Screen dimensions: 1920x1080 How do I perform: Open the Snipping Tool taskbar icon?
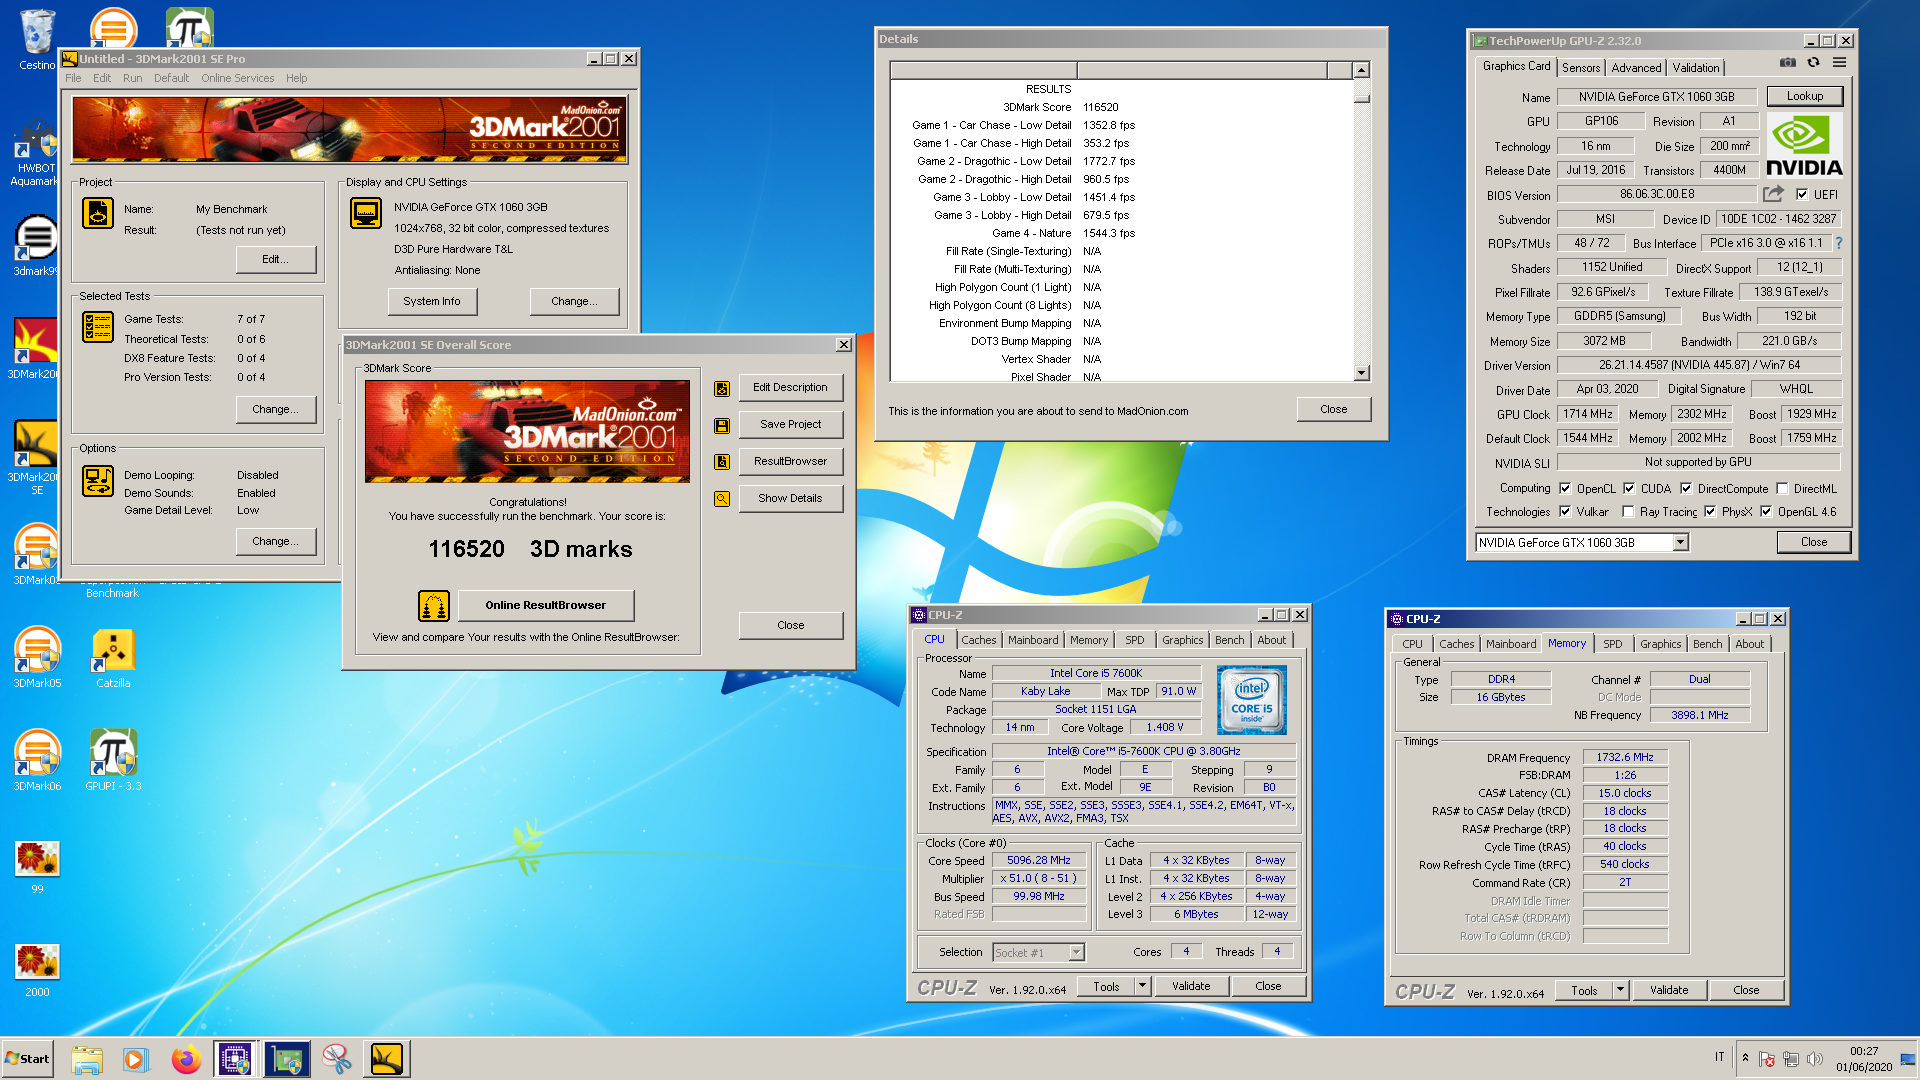click(x=337, y=1059)
